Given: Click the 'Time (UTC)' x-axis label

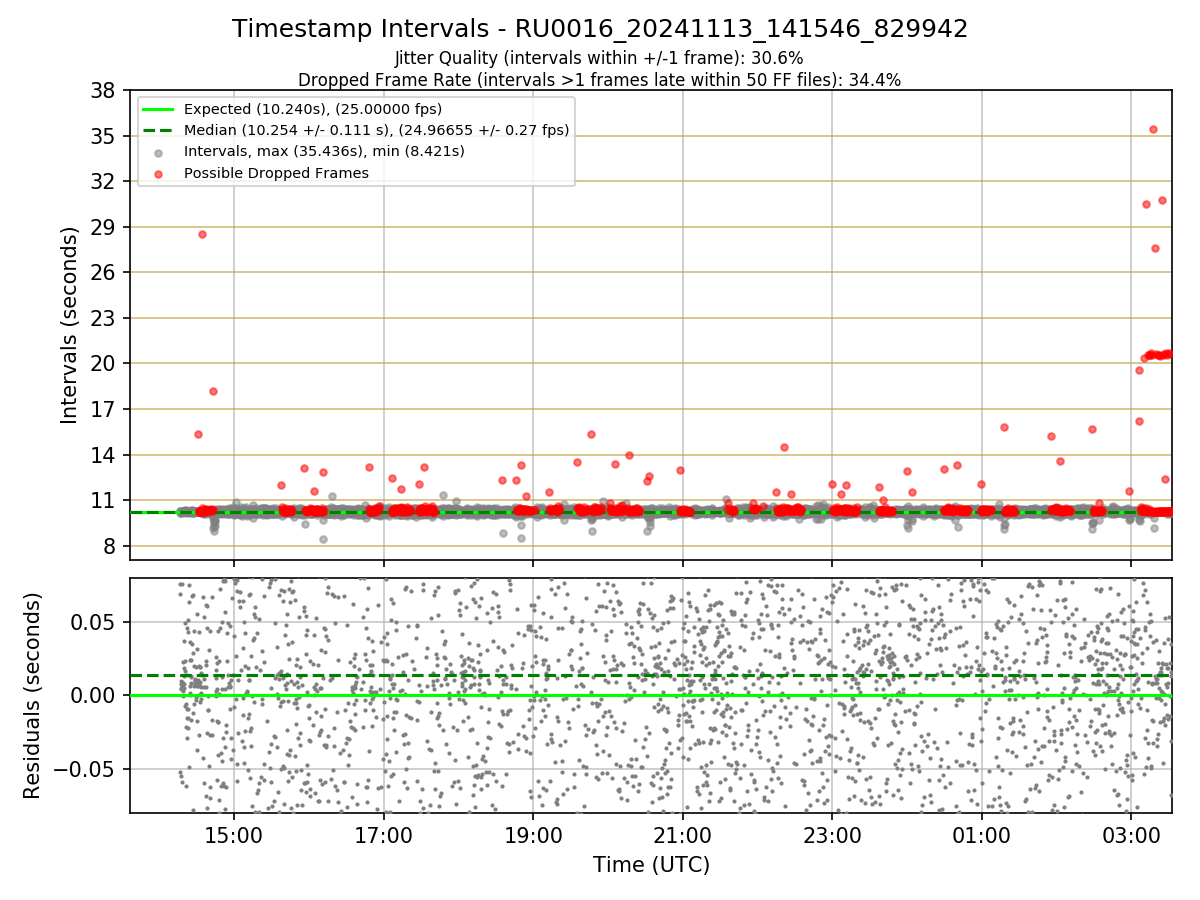Looking at the screenshot, I should (x=651, y=865).
